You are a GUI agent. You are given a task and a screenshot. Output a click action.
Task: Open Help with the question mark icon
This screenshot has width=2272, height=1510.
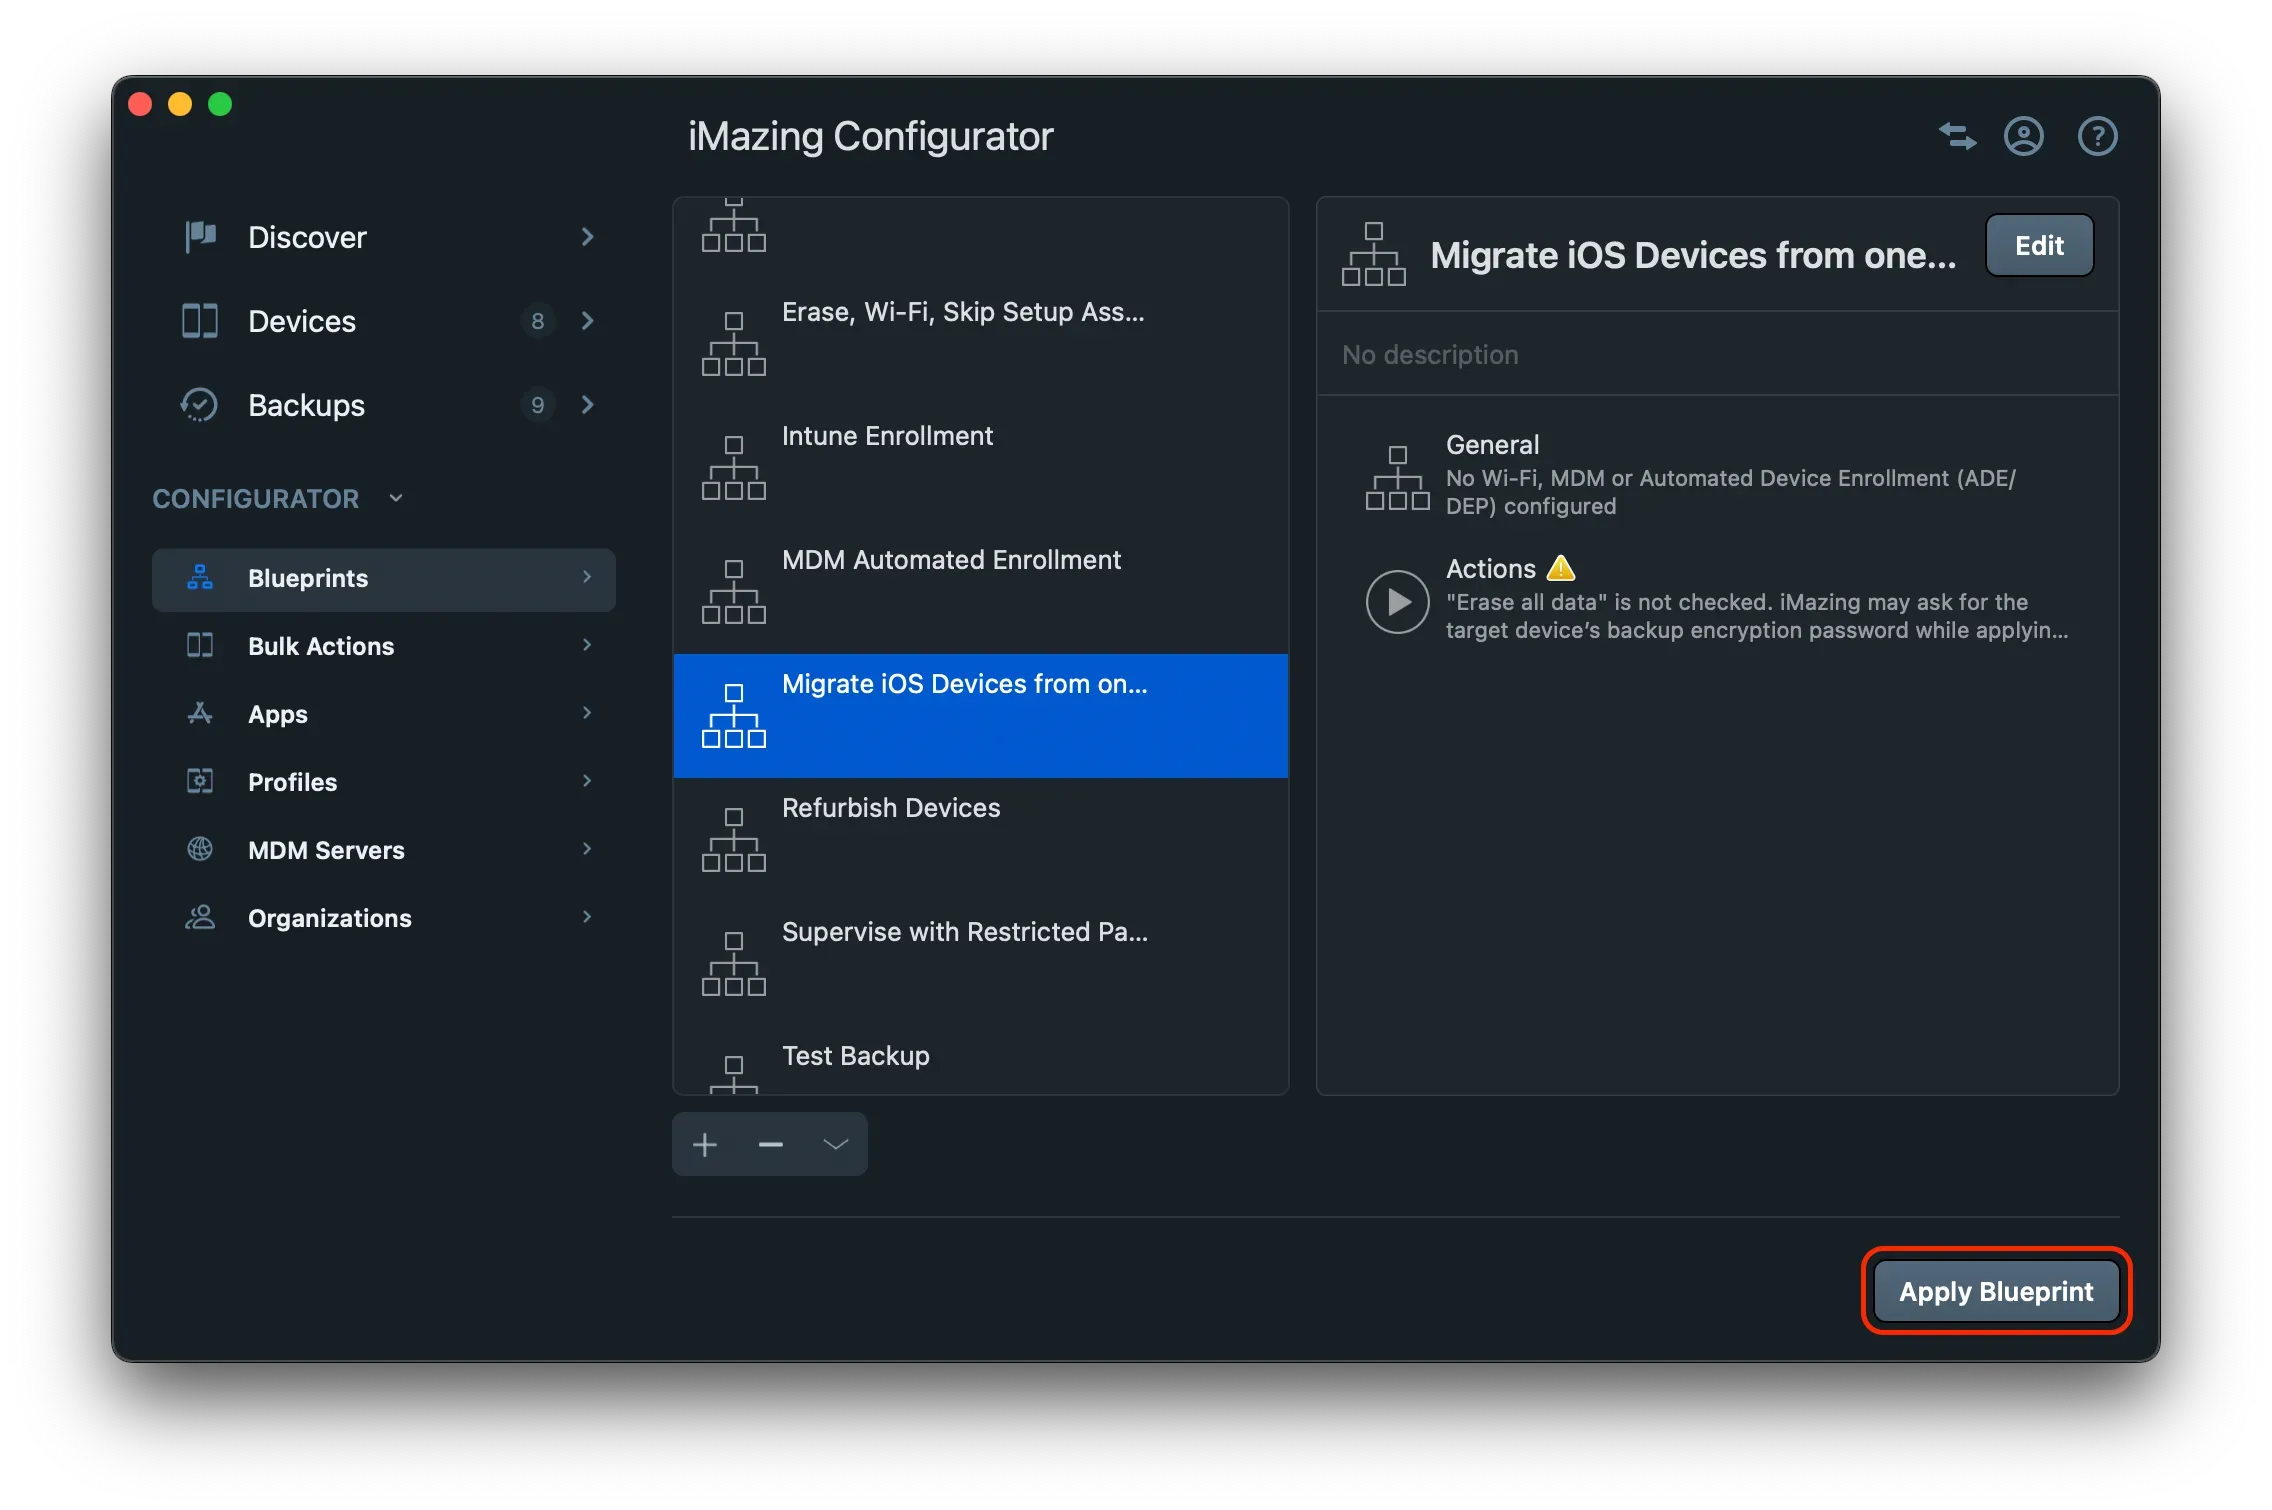click(x=2097, y=136)
